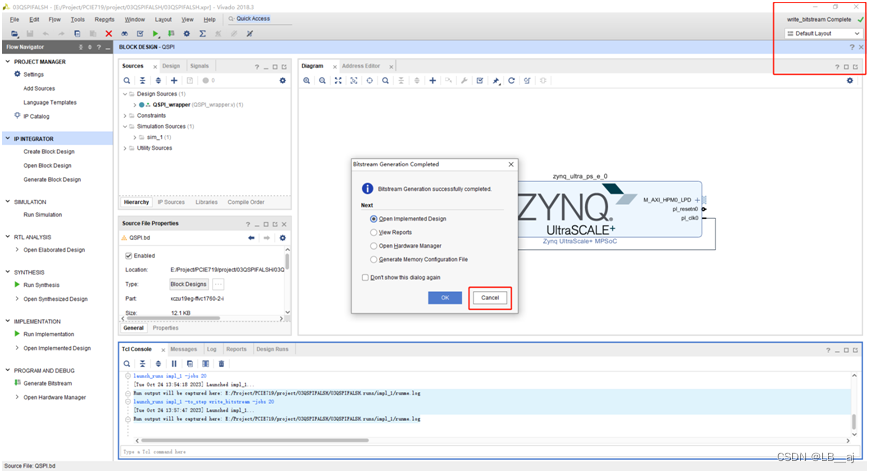Search in the Sources panel toolbar
The height and width of the screenshot is (473, 869).
click(127, 80)
